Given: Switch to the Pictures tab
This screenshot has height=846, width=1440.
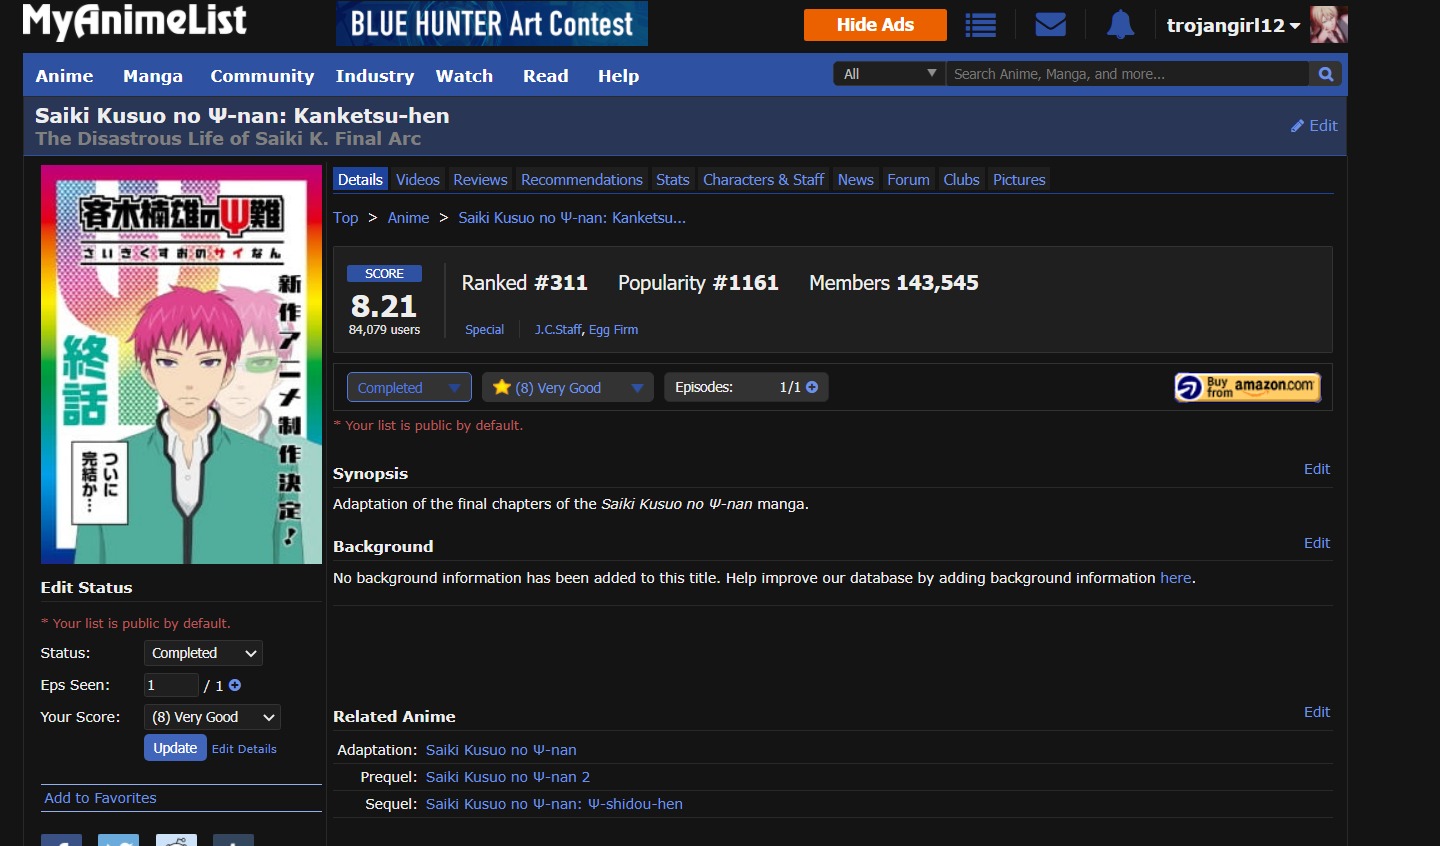Looking at the screenshot, I should pyautogui.click(x=1019, y=180).
